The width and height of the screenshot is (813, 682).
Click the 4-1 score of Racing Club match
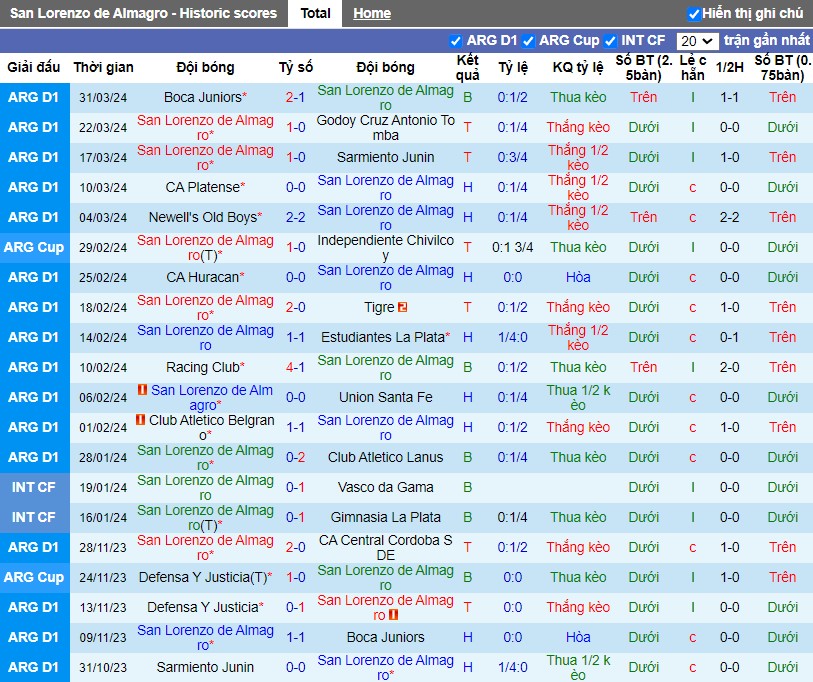pos(295,368)
